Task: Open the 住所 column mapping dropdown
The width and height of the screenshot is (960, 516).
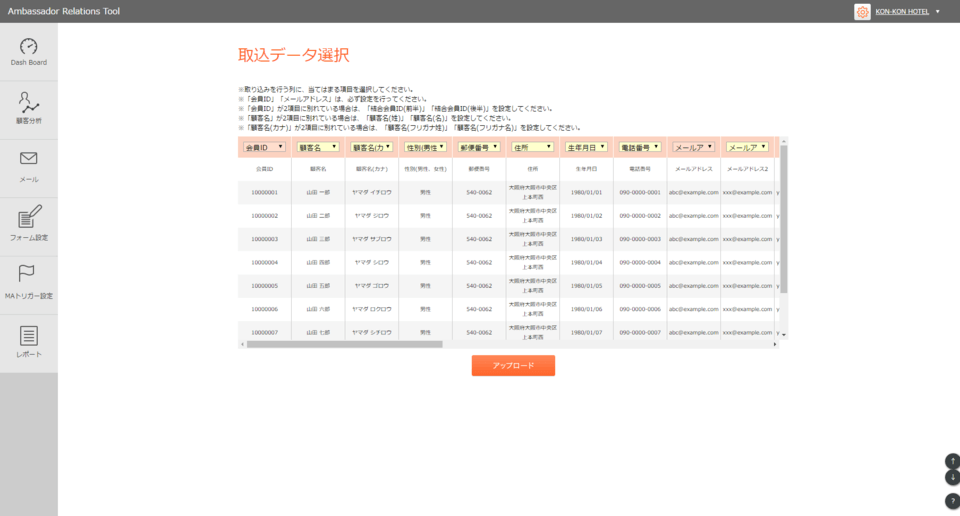Action: 532,147
